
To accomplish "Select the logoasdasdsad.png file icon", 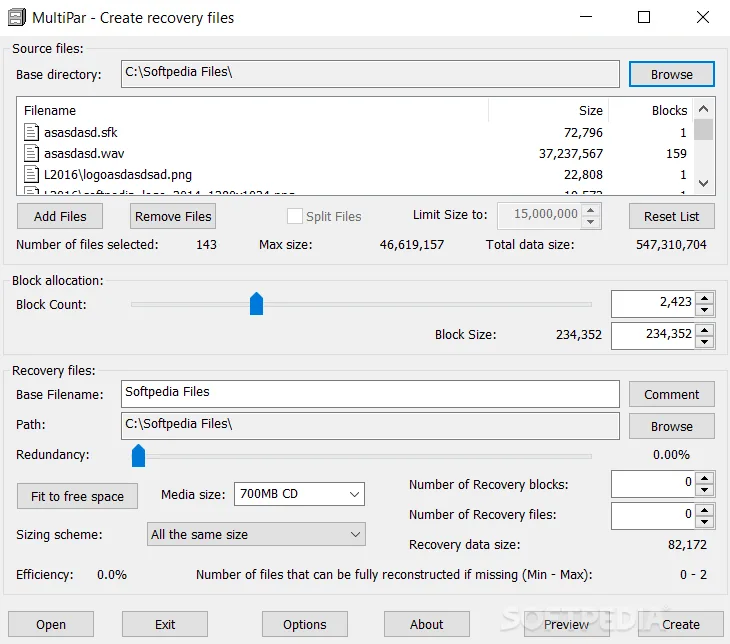I will tap(31, 174).
